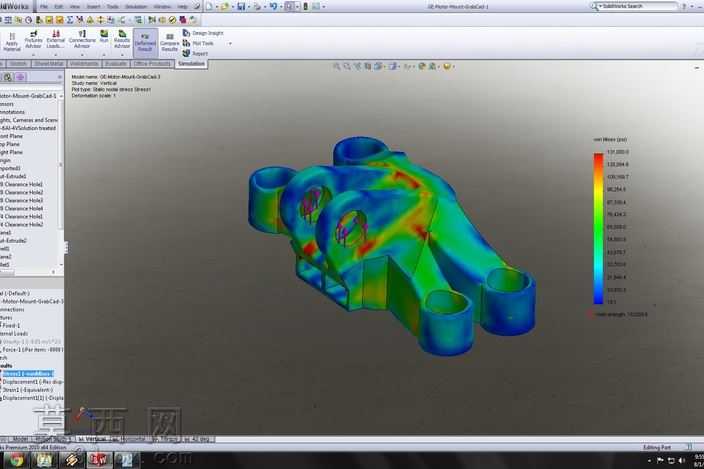
Task: Click the Apply Material tool
Action: point(12,42)
